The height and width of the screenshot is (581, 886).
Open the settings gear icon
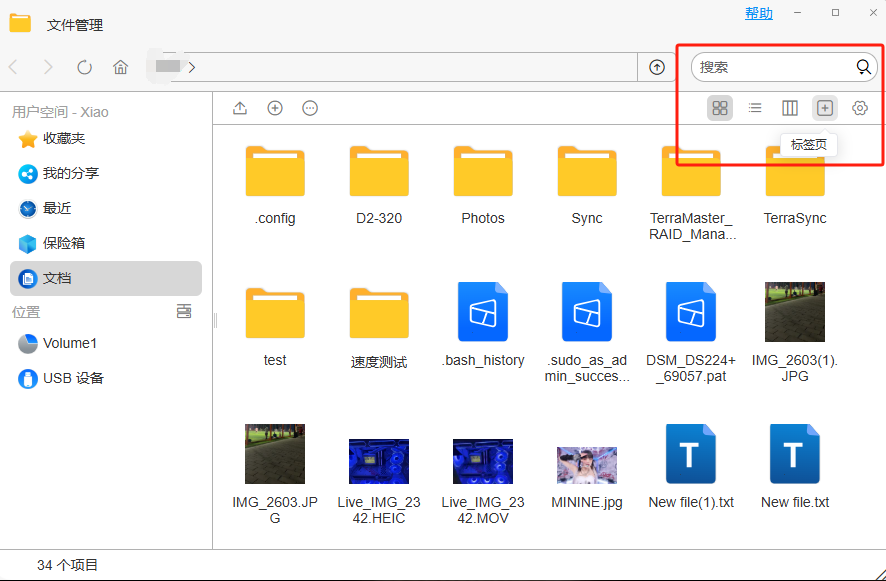pyautogui.click(x=860, y=108)
